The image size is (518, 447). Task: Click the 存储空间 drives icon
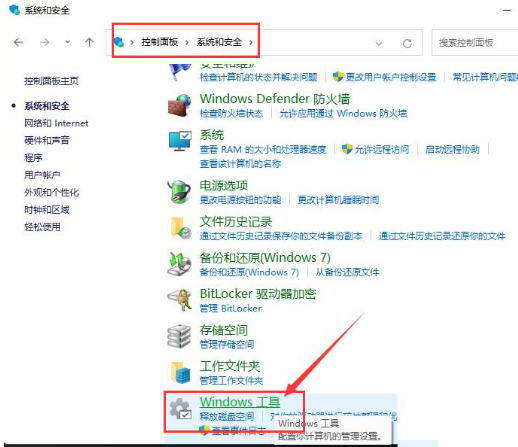180,336
